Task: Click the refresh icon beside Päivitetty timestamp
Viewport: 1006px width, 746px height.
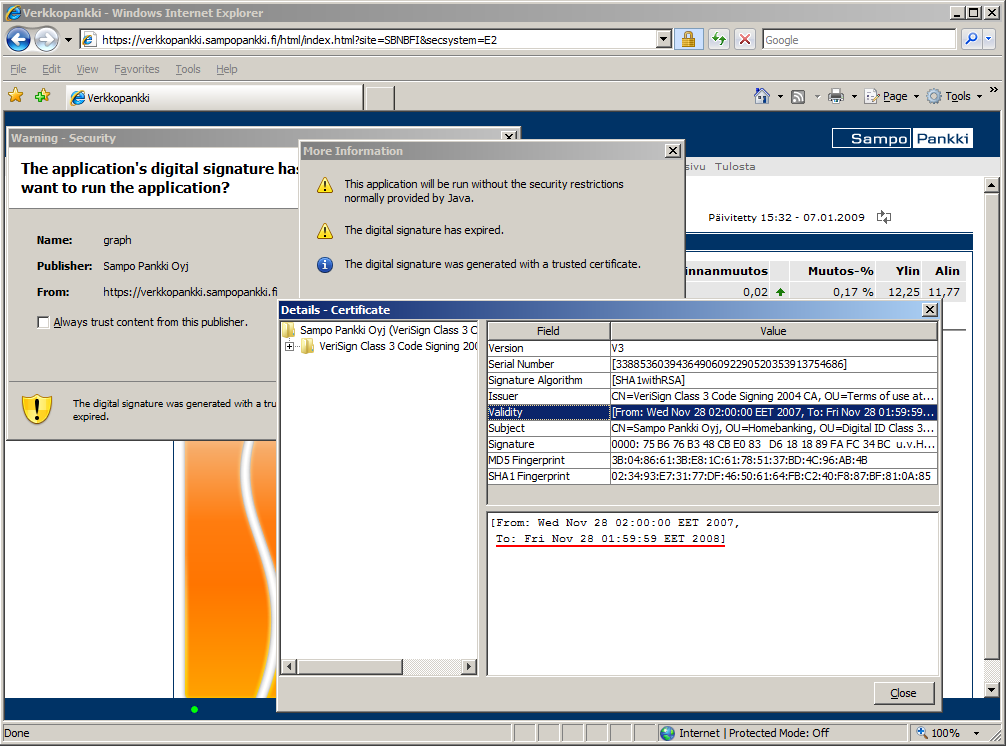Action: pyautogui.click(x=884, y=217)
